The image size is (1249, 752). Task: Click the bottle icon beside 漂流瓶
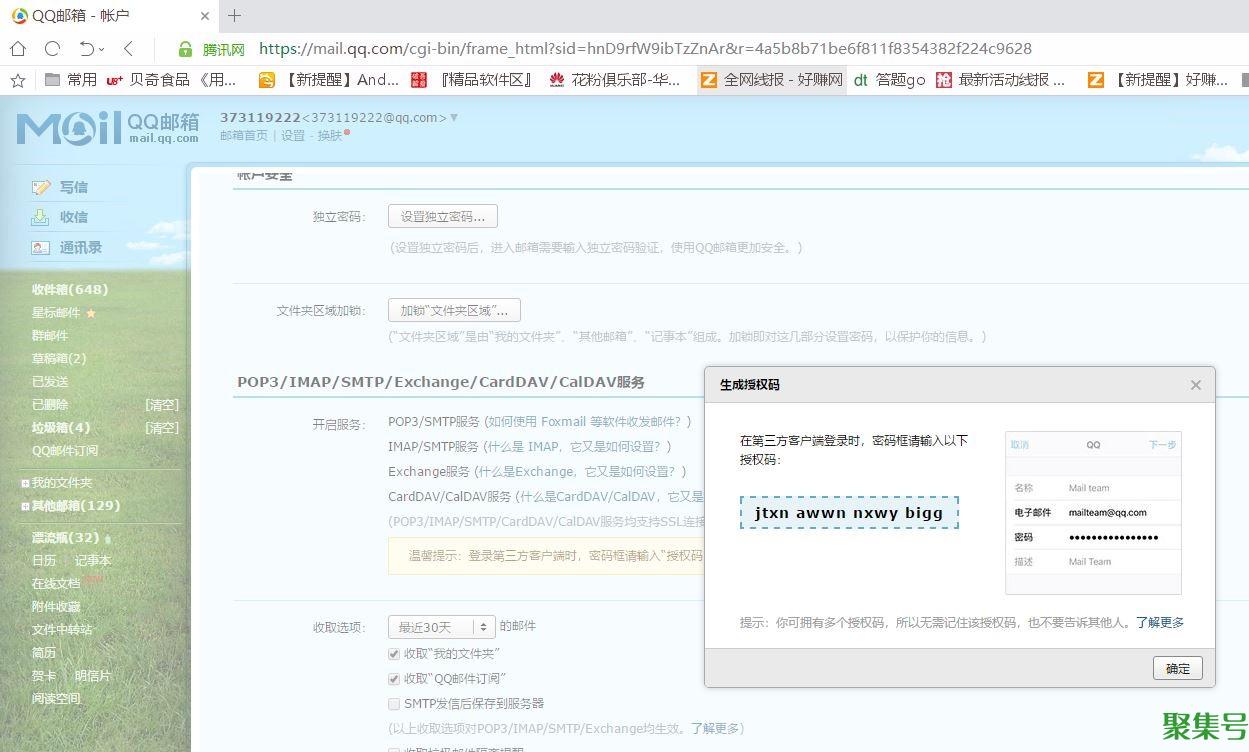pos(107,539)
